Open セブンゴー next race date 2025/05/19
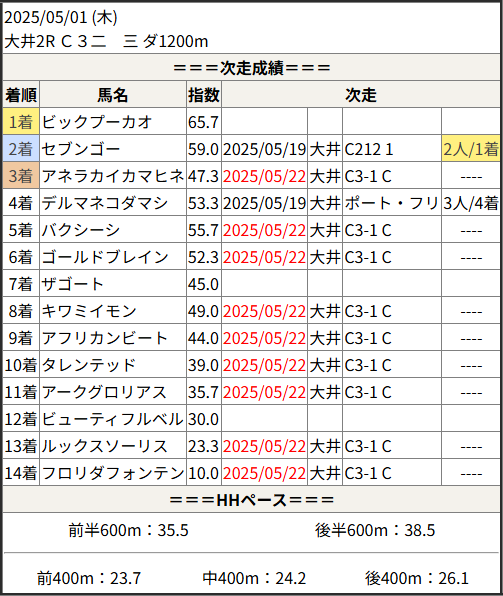The height and width of the screenshot is (596, 503). coord(264,149)
